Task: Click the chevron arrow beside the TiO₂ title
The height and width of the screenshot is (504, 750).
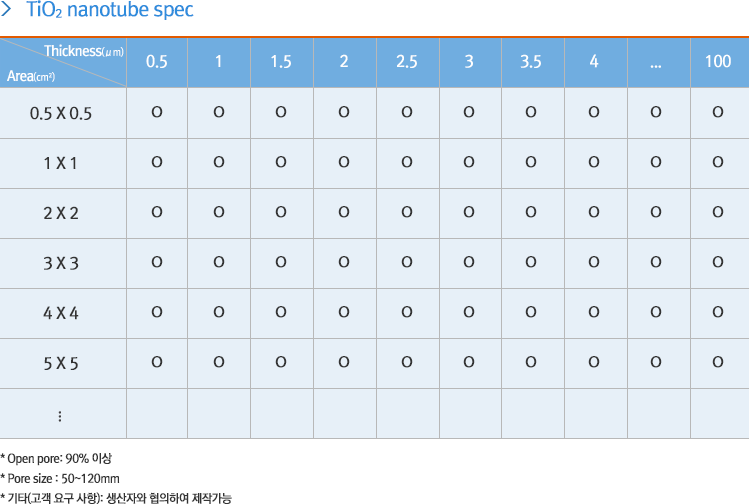Action: (x=8, y=11)
